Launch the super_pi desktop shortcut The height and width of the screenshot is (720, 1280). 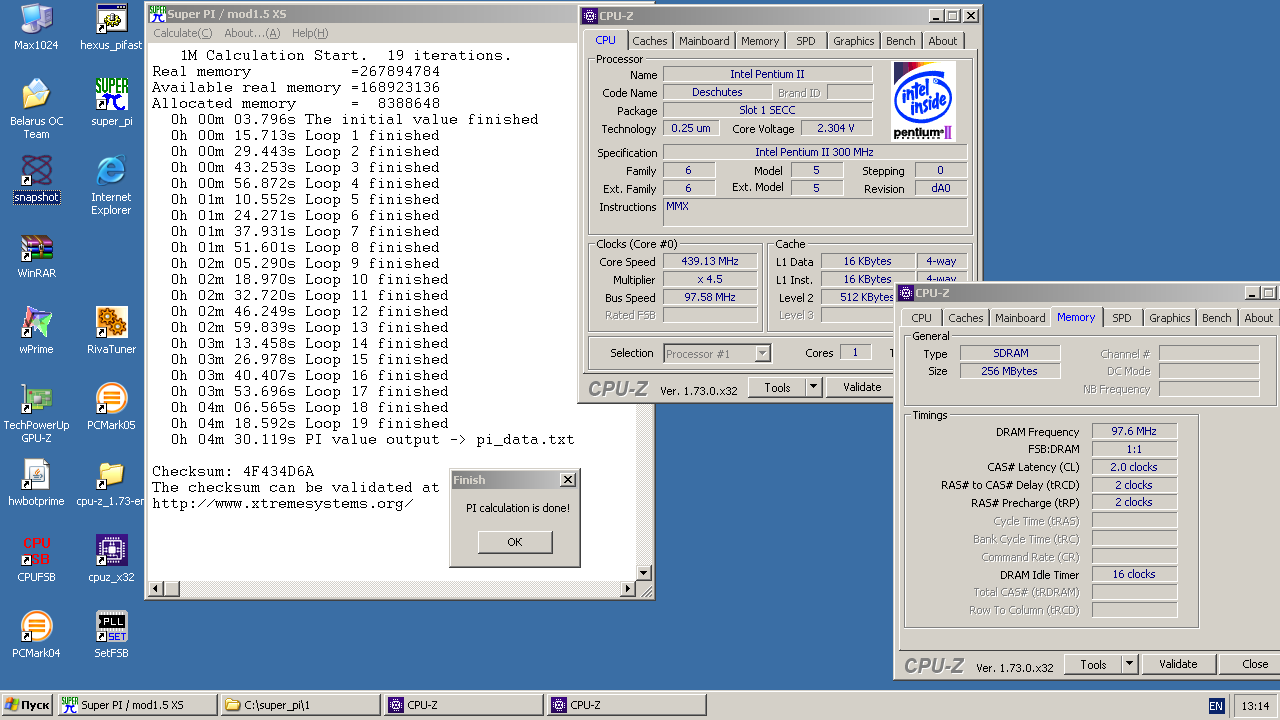point(111,94)
